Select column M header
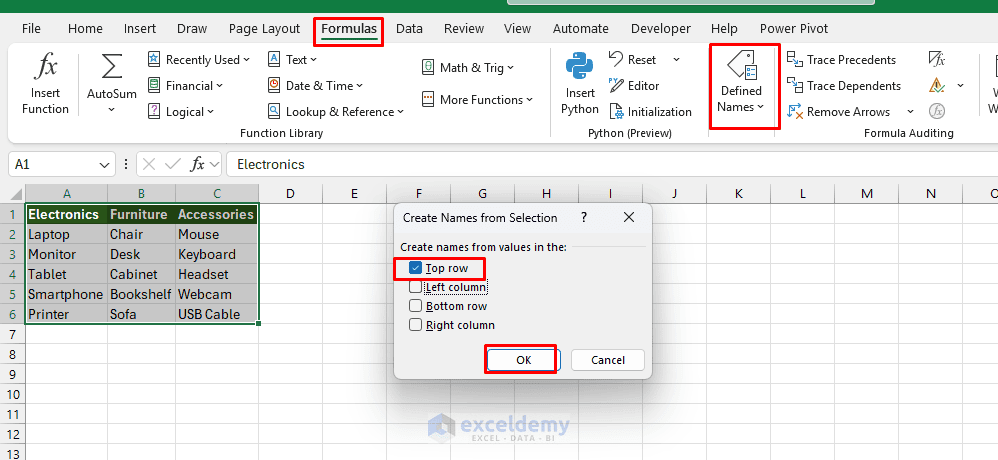Screen dimensions: 998x460 [867, 193]
